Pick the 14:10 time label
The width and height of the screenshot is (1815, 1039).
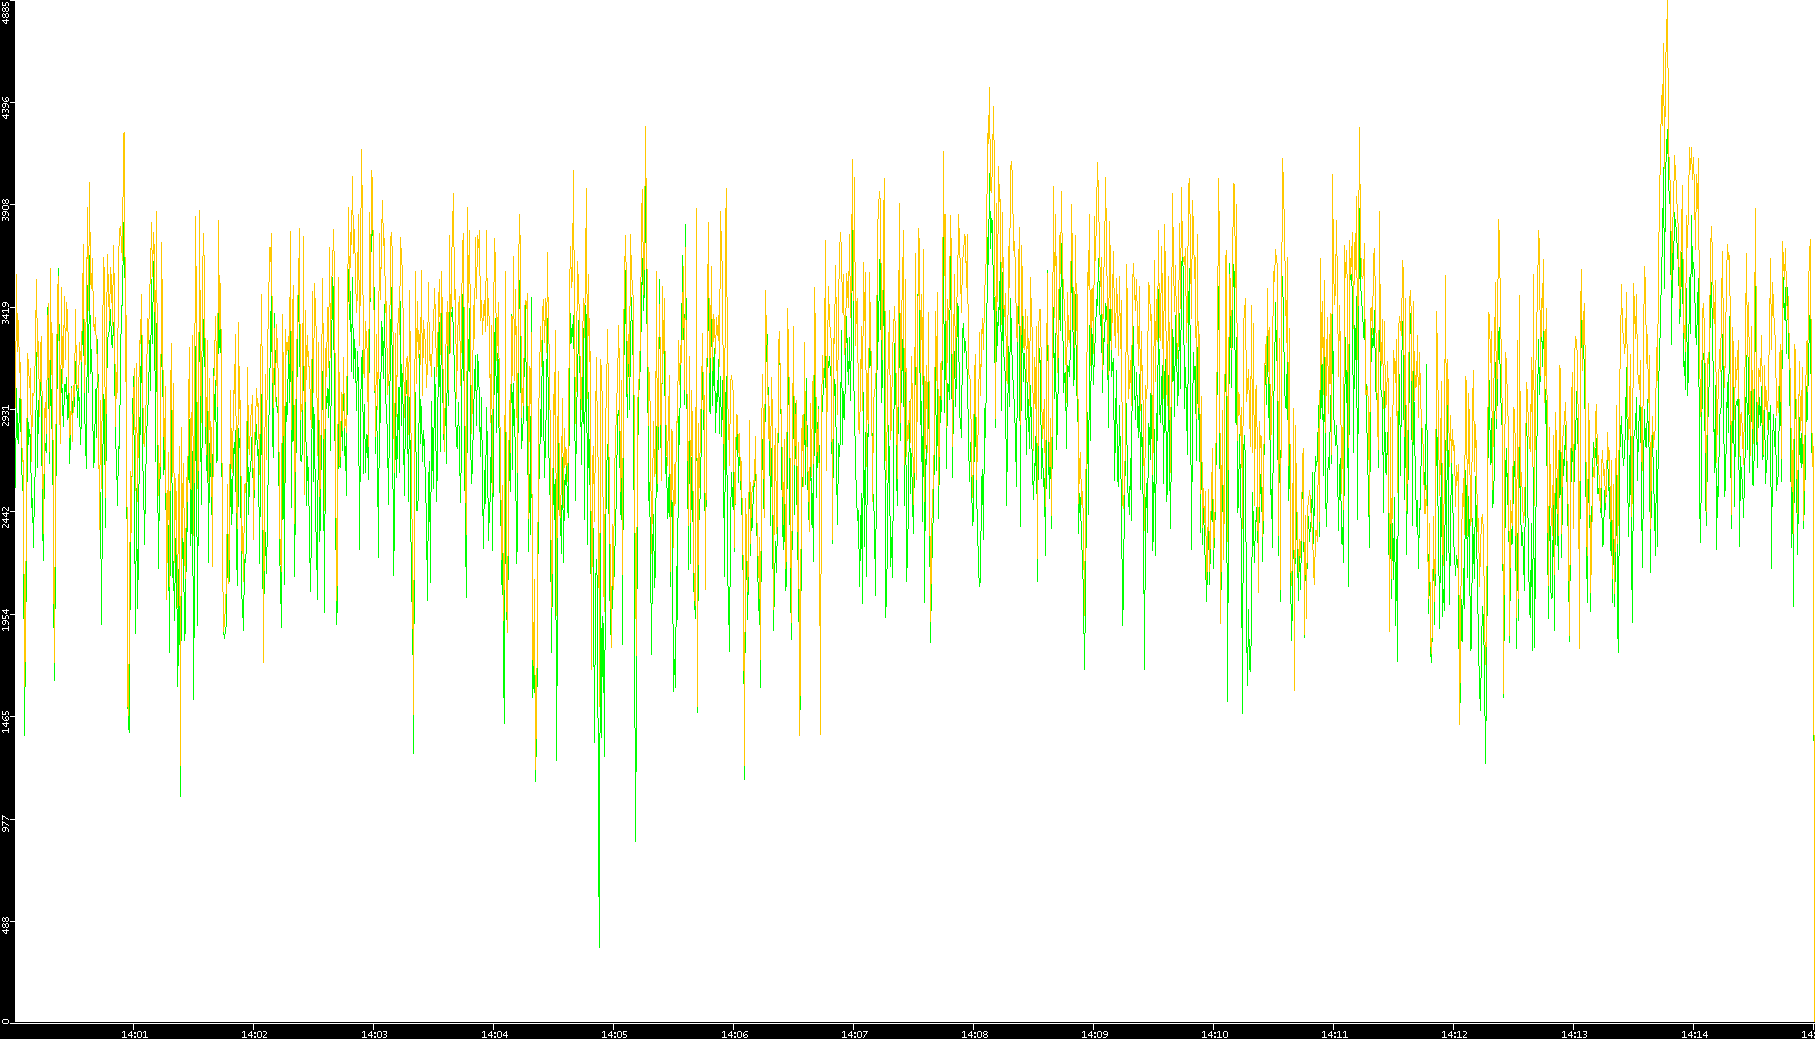(1214, 1034)
